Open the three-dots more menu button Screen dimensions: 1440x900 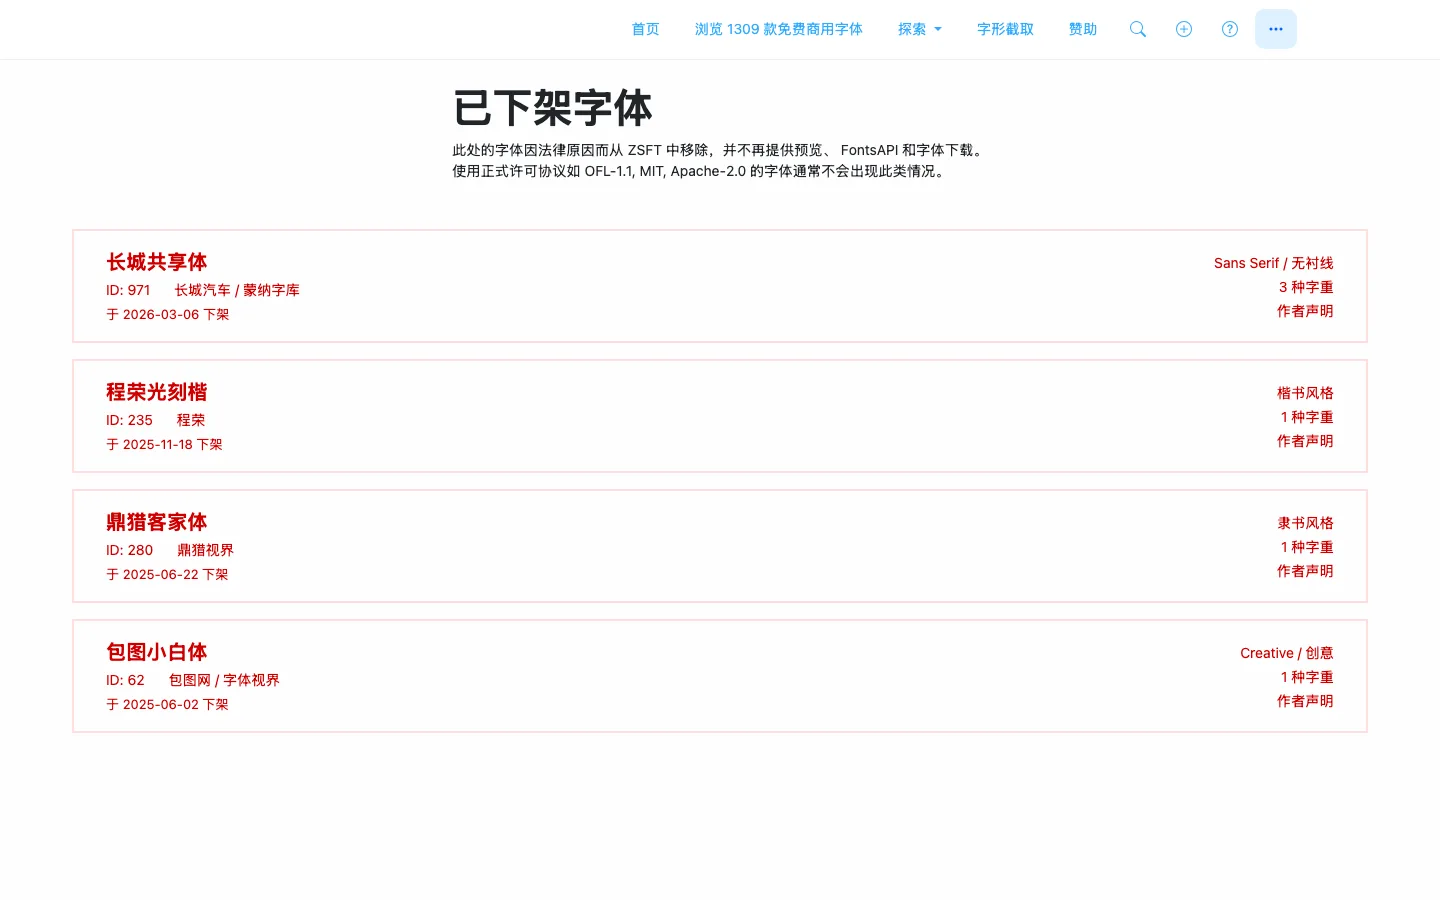click(1276, 29)
